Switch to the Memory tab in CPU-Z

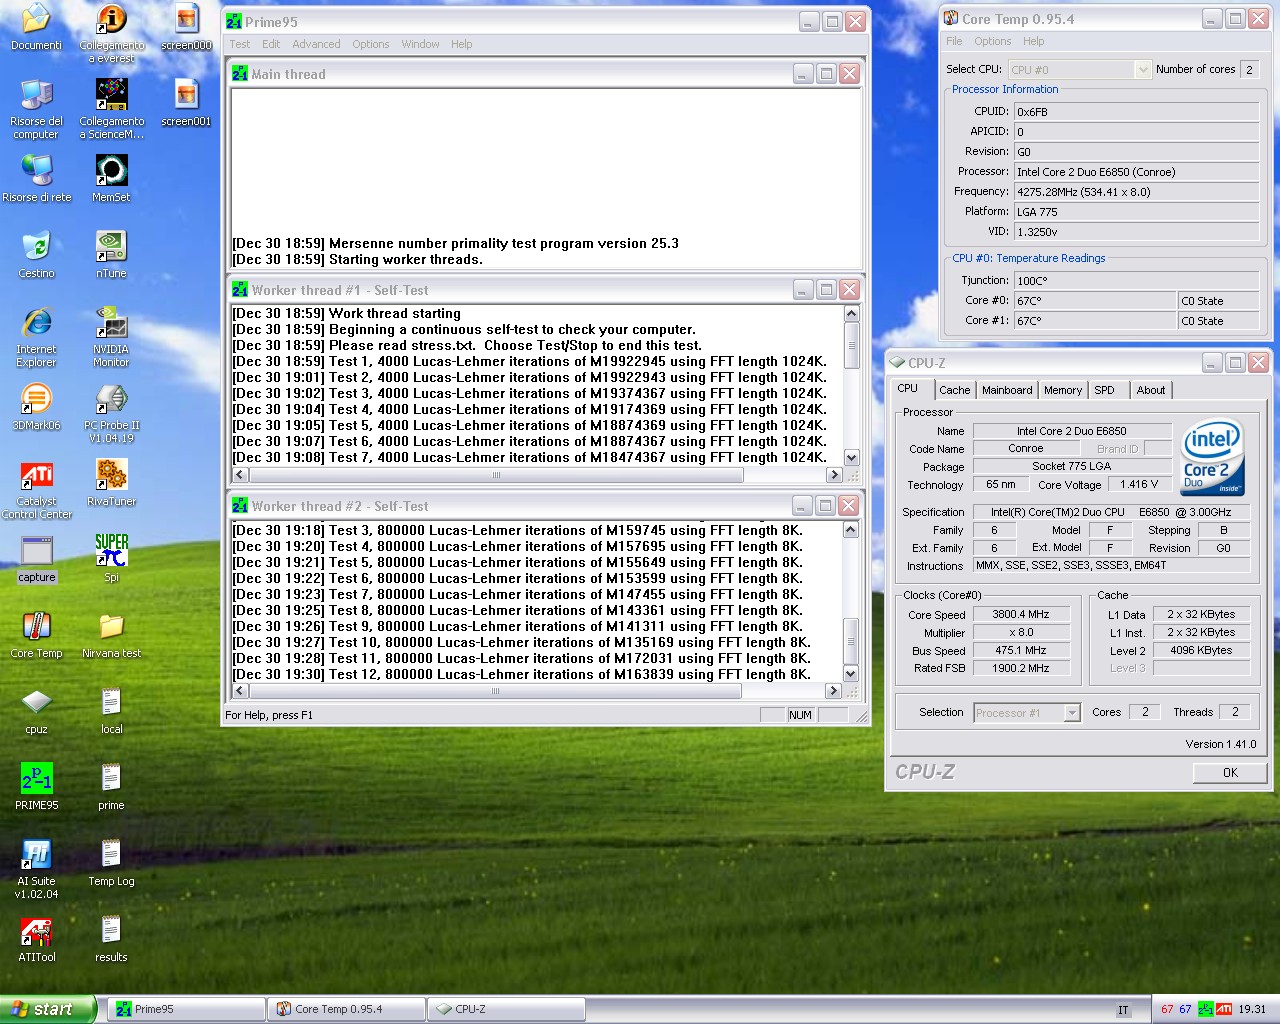pyautogui.click(x=1063, y=390)
